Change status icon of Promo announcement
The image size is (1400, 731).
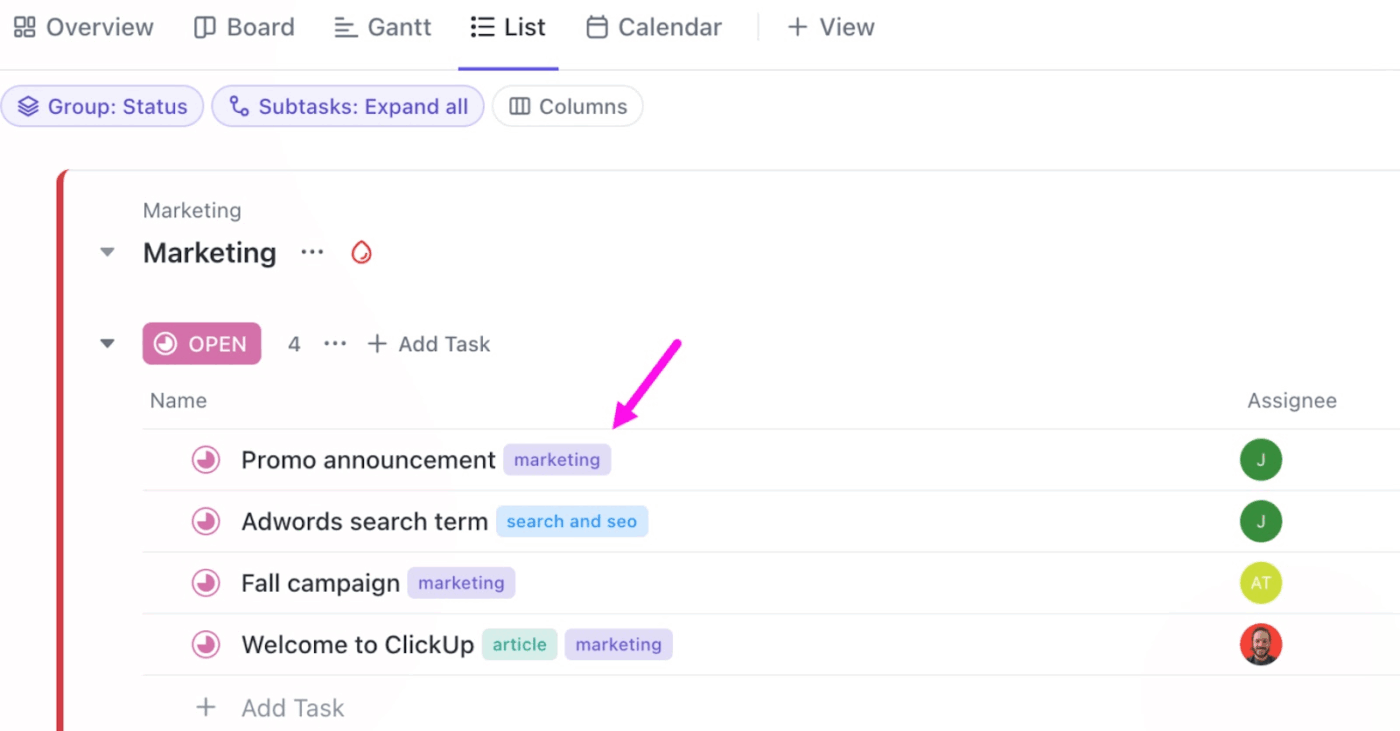(x=206, y=460)
